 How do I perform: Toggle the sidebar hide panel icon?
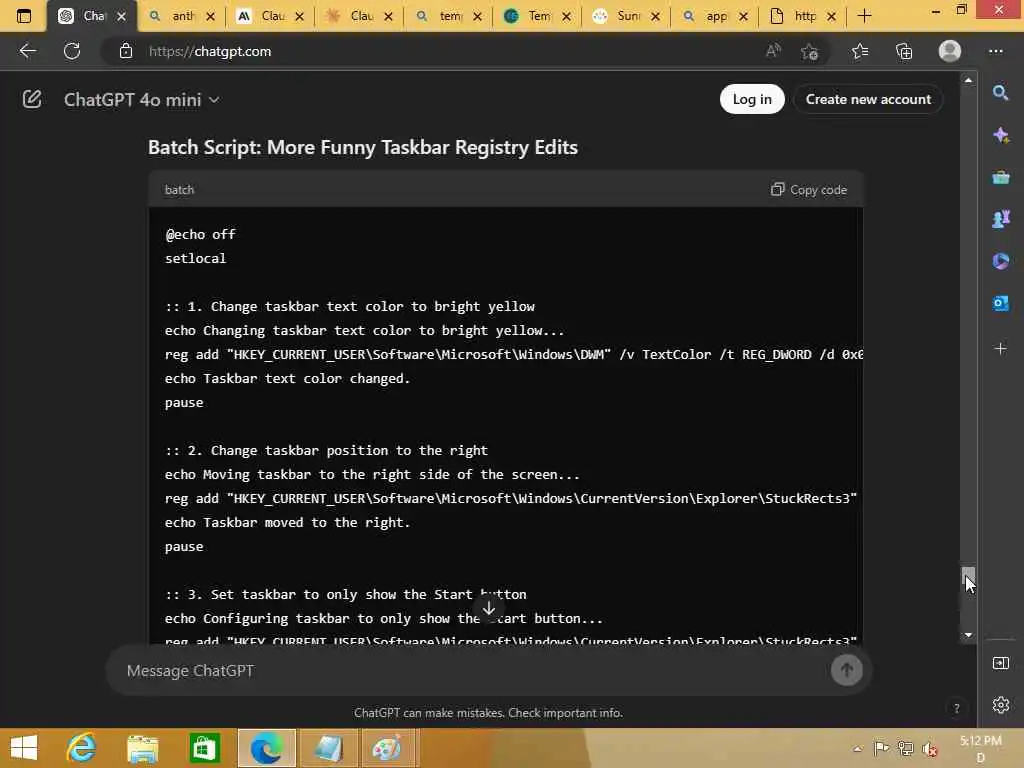click(x=1000, y=664)
